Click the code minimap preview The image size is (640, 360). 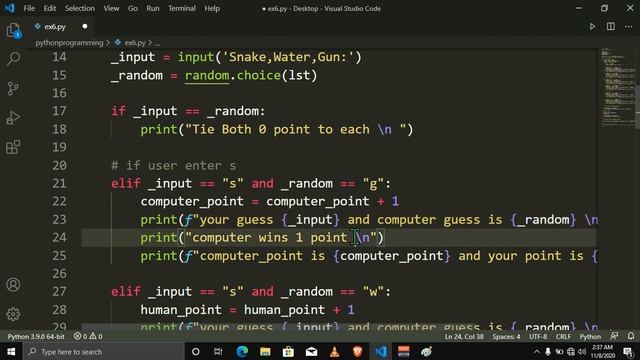click(x=617, y=86)
